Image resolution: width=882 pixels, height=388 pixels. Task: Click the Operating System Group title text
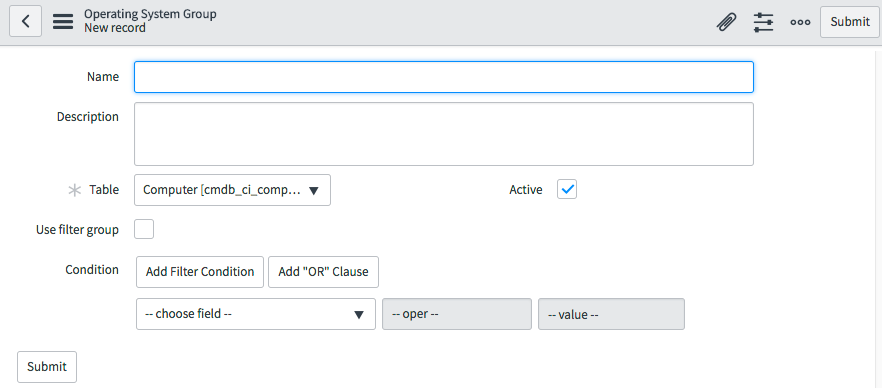click(x=150, y=14)
